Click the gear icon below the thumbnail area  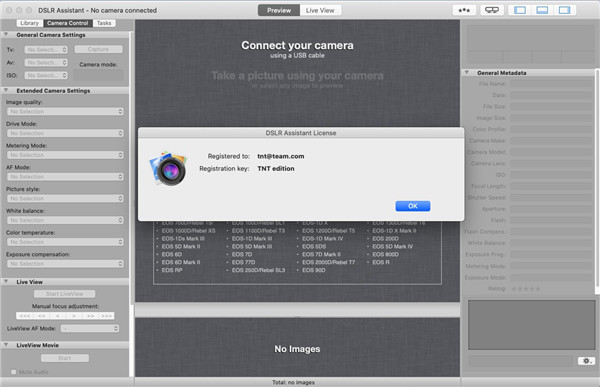[586, 361]
